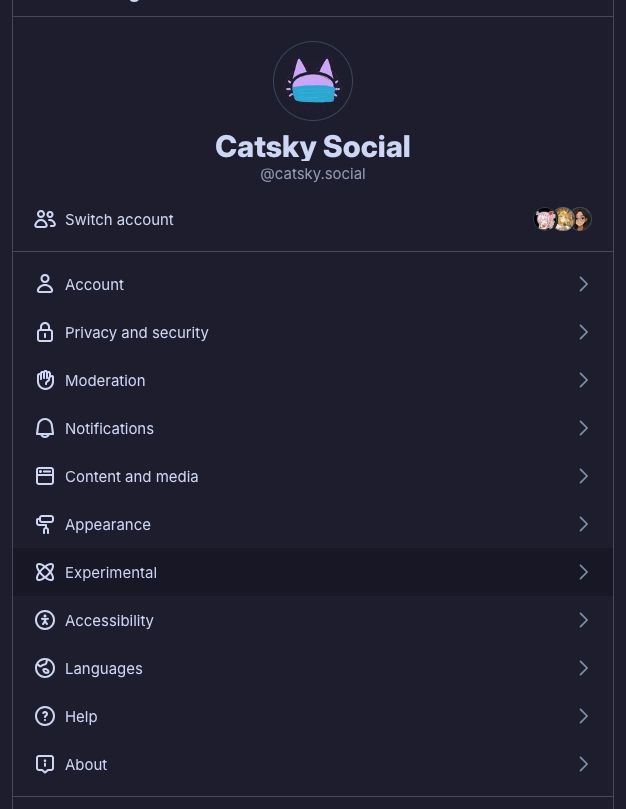The height and width of the screenshot is (809, 626).
Task: Click the Moderation raised-hand icon
Action: [x=45, y=380]
